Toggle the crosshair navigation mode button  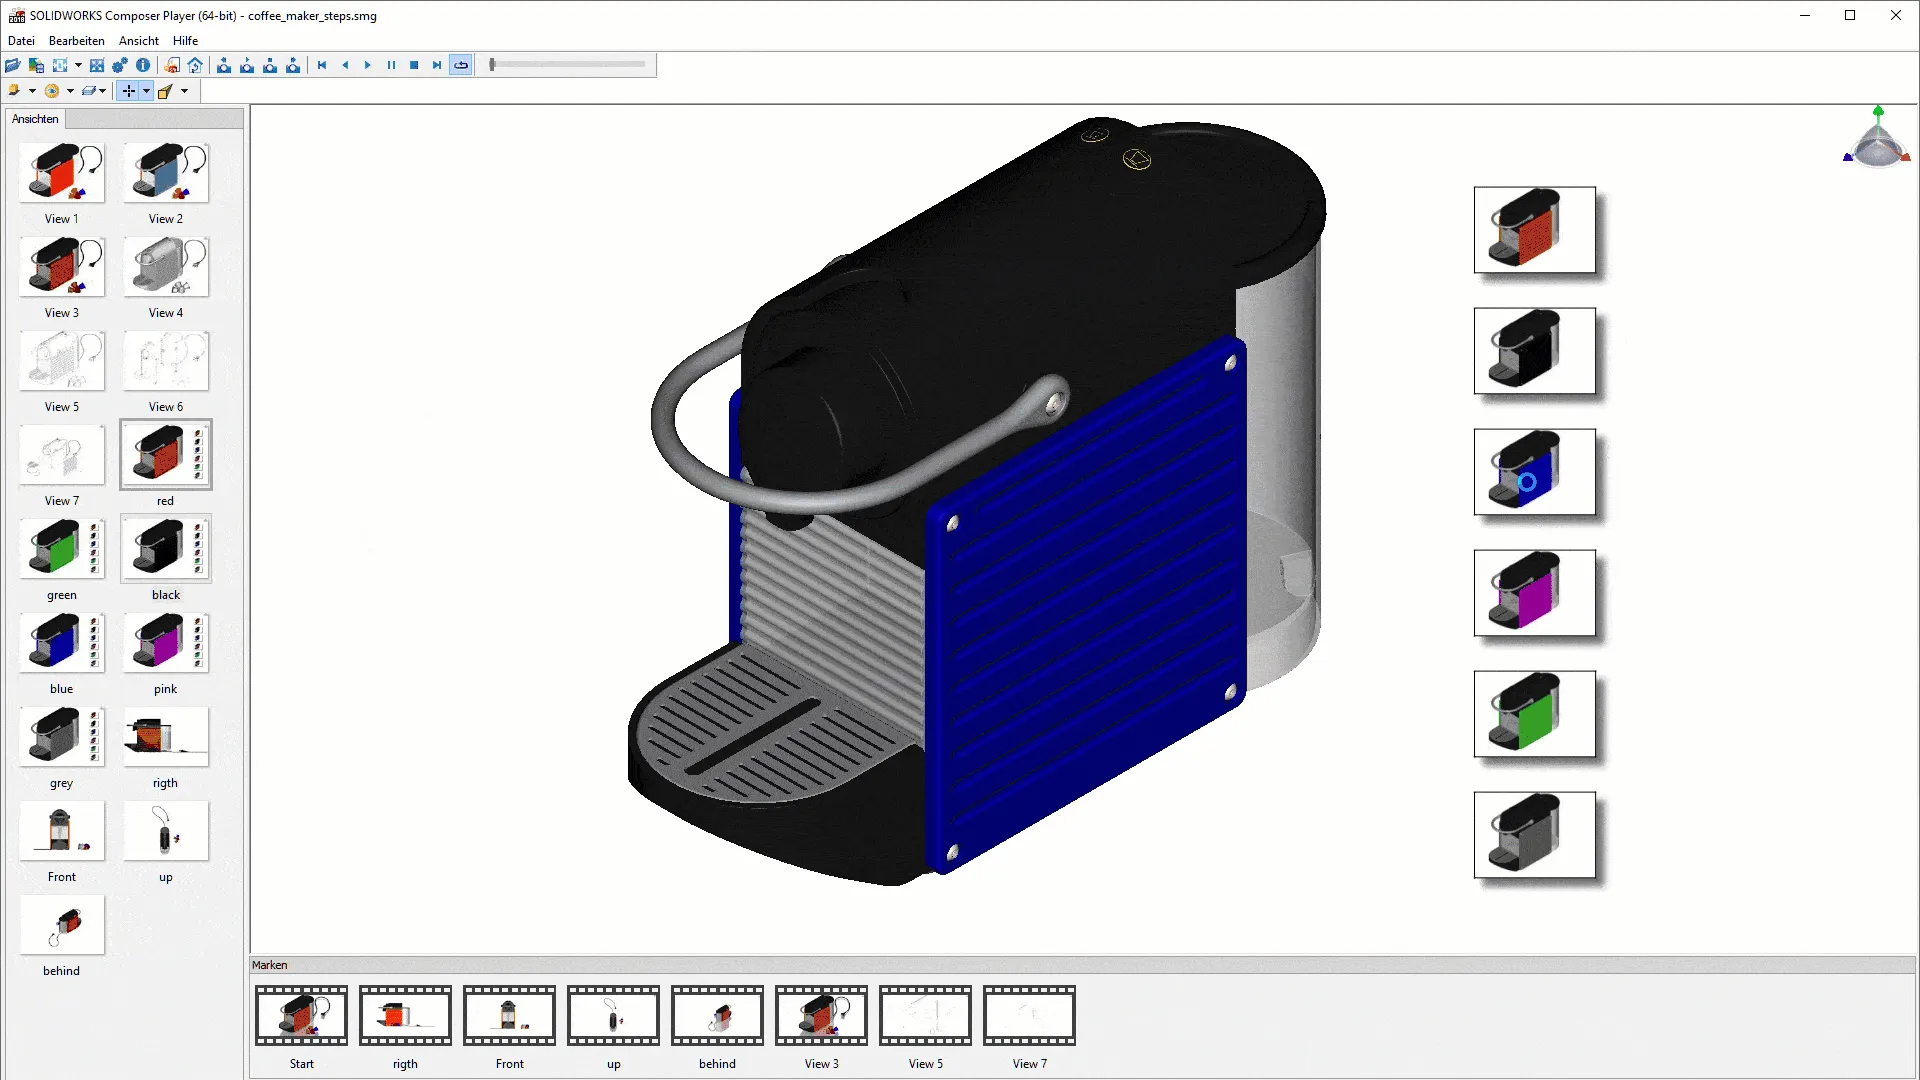[x=128, y=91]
